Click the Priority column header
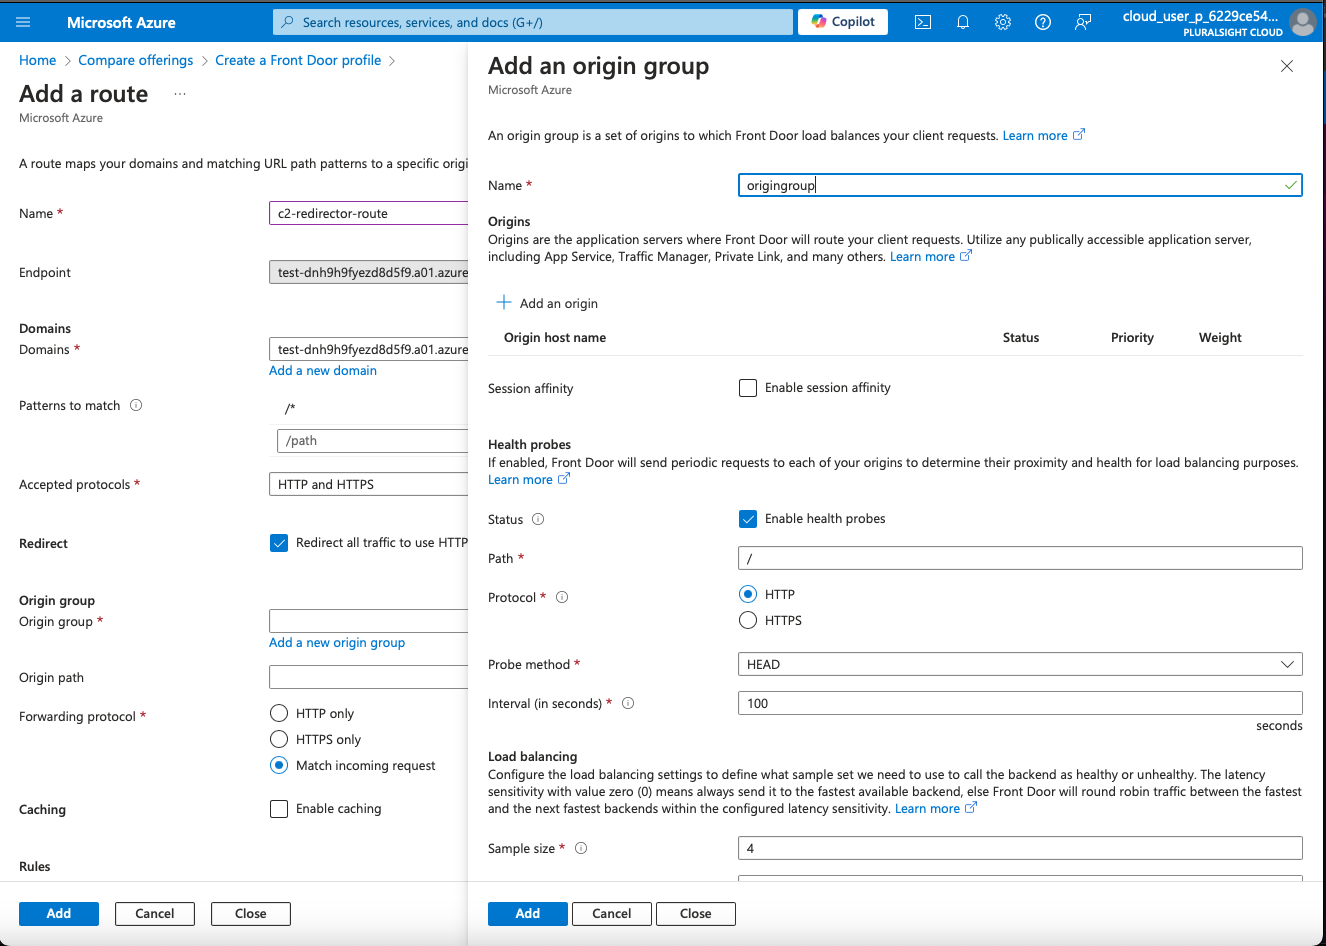This screenshot has width=1326, height=946. coord(1132,337)
